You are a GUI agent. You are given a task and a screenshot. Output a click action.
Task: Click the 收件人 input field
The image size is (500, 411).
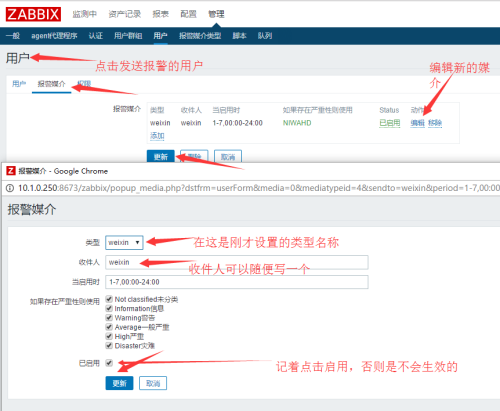pos(237,262)
